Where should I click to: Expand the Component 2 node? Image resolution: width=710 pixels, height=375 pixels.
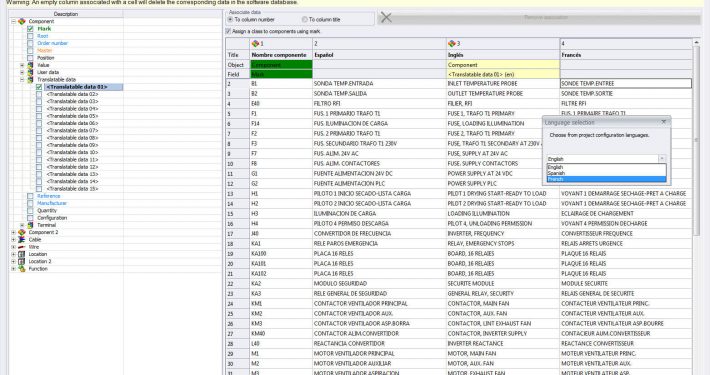click(x=14, y=232)
